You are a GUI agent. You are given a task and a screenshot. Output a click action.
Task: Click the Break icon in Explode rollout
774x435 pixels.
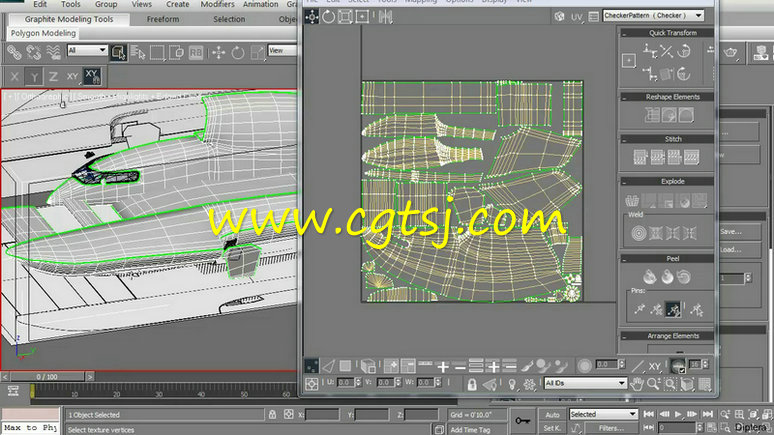click(632, 200)
